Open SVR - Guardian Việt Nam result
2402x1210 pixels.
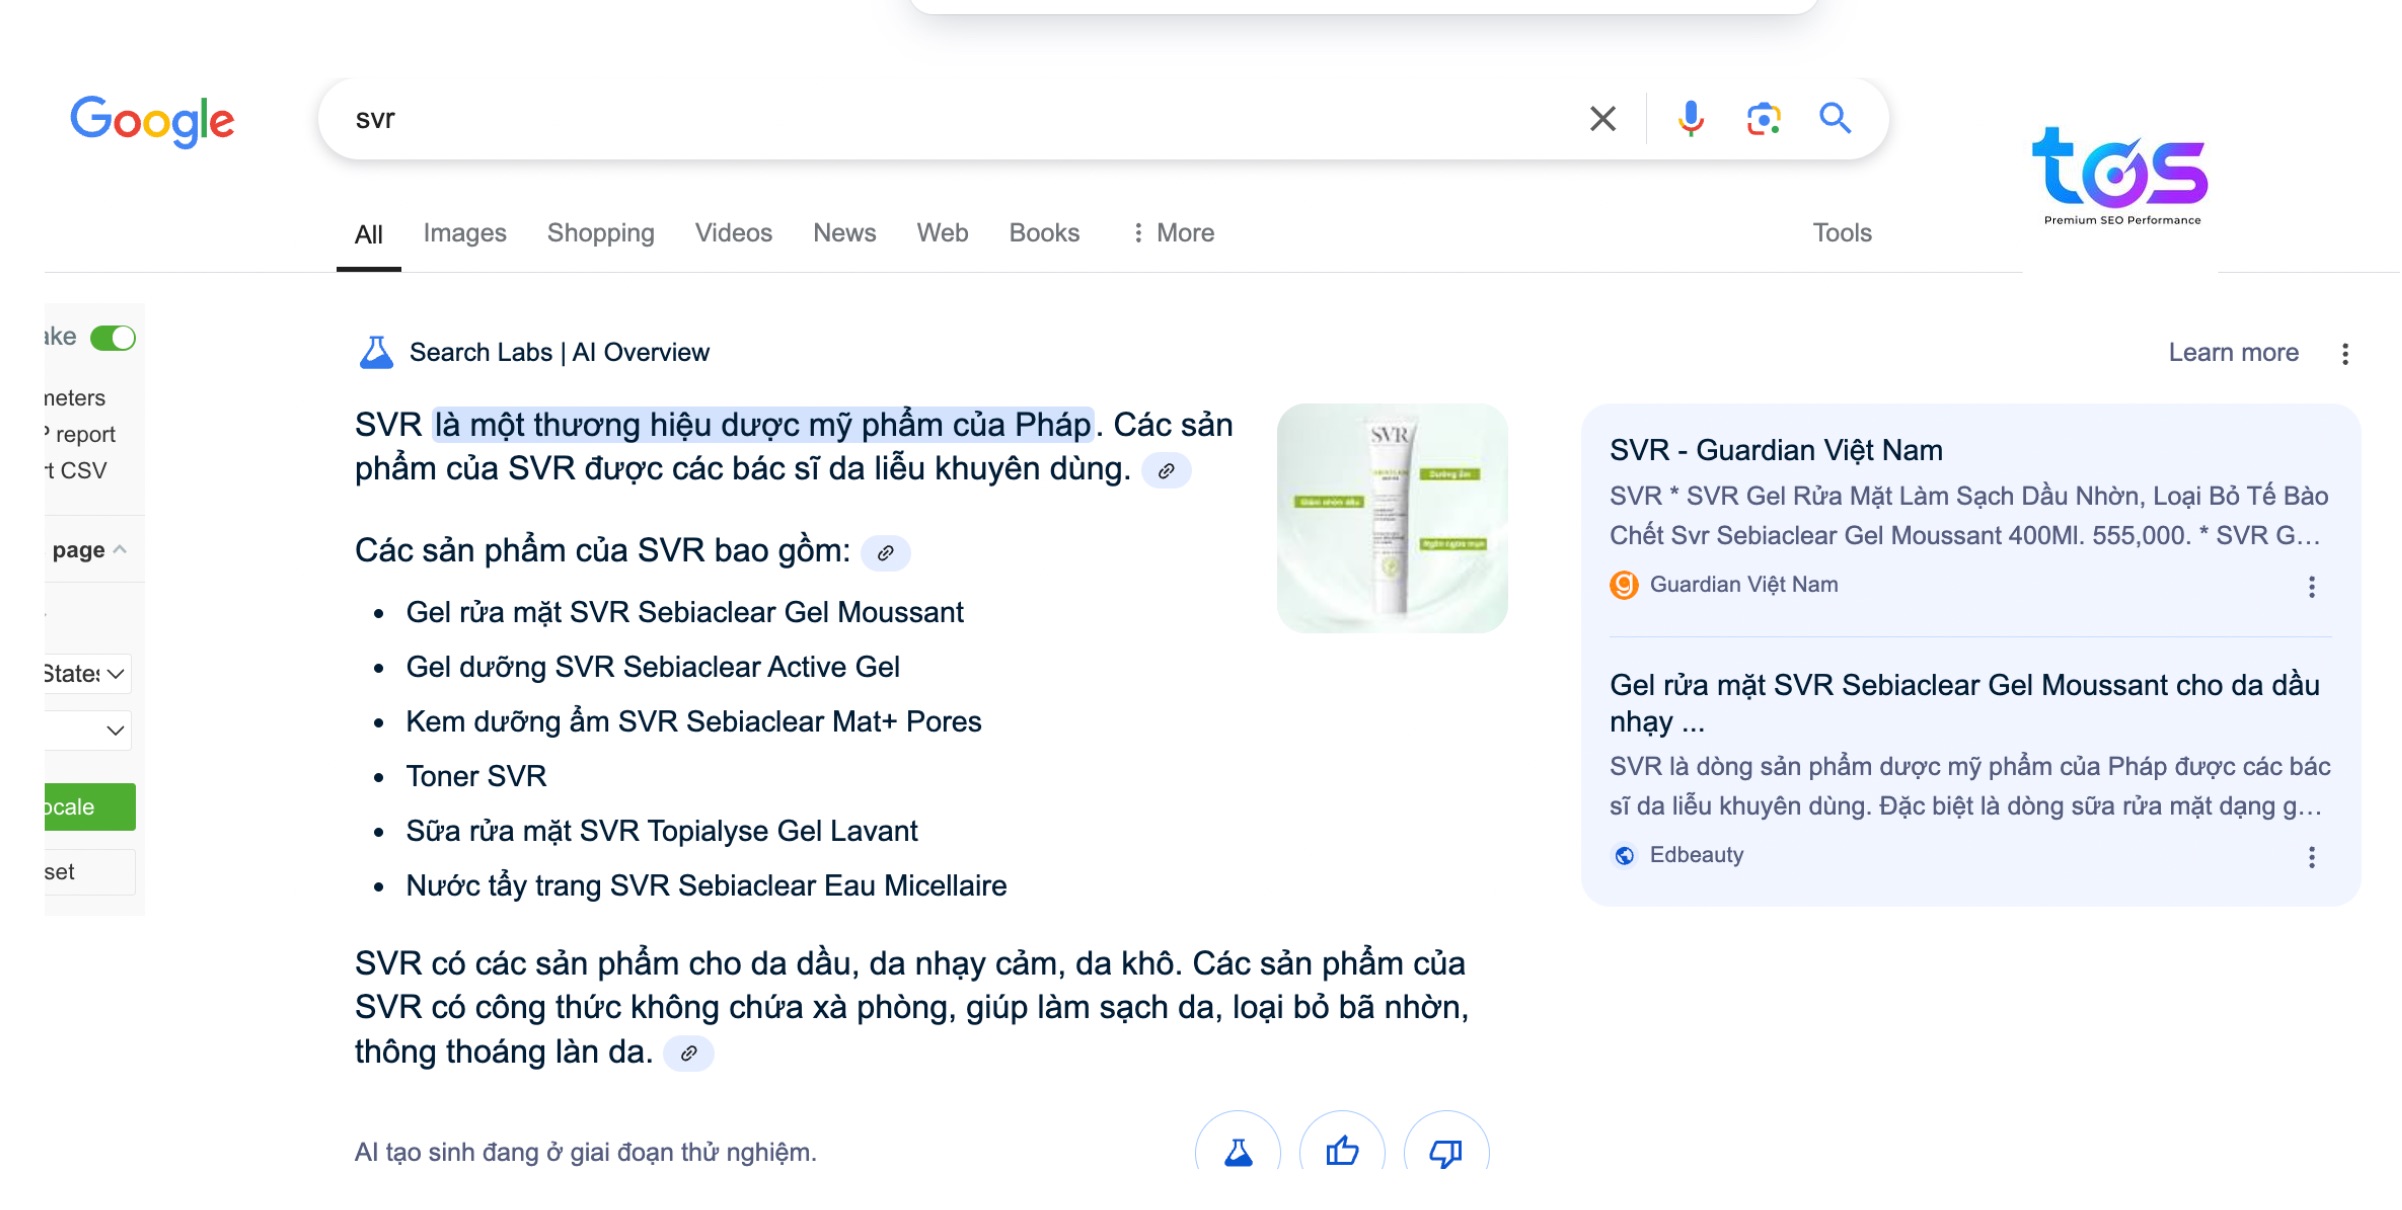[1776, 450]
